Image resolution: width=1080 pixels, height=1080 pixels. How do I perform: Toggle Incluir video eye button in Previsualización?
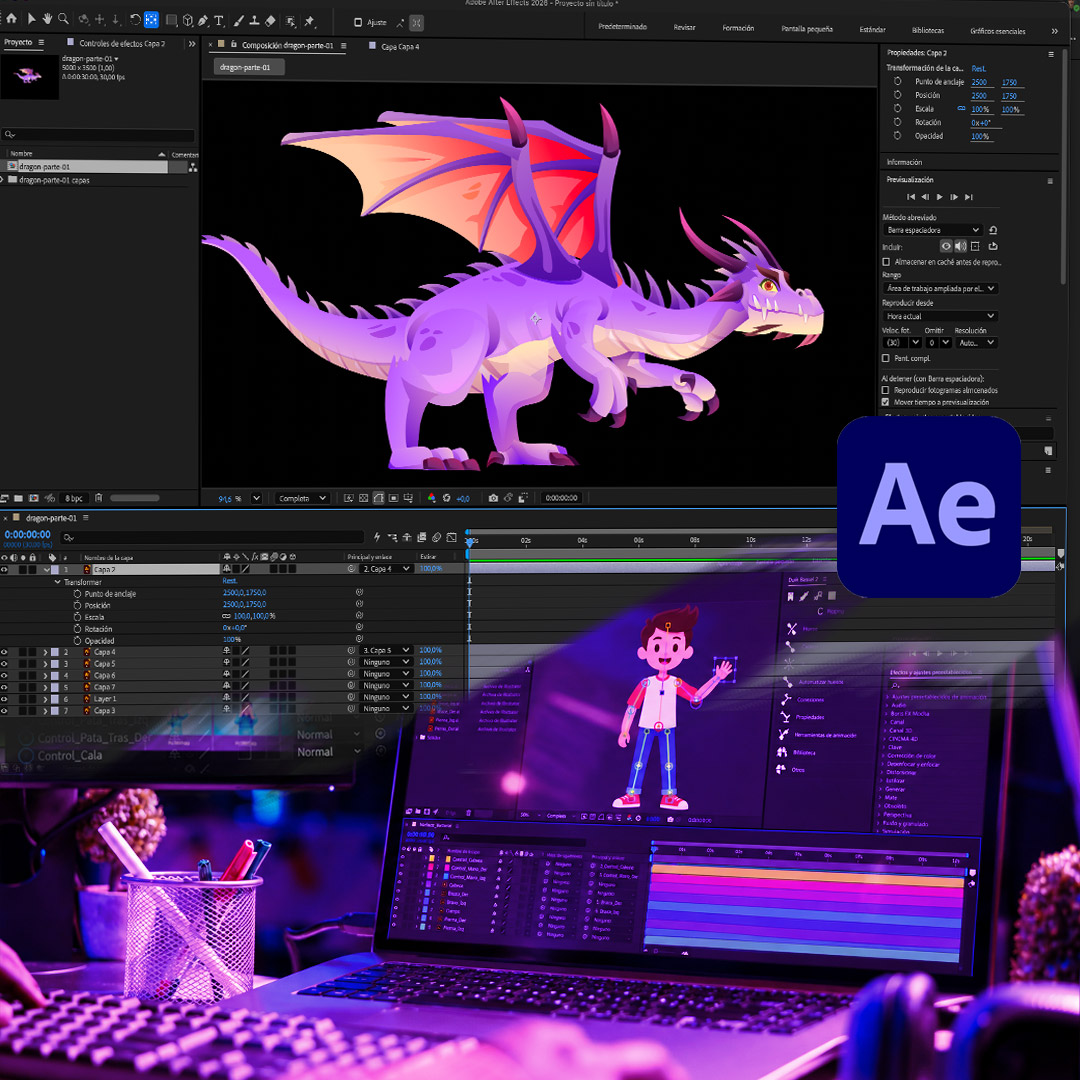pyautogui.click(x=946, y=246)
